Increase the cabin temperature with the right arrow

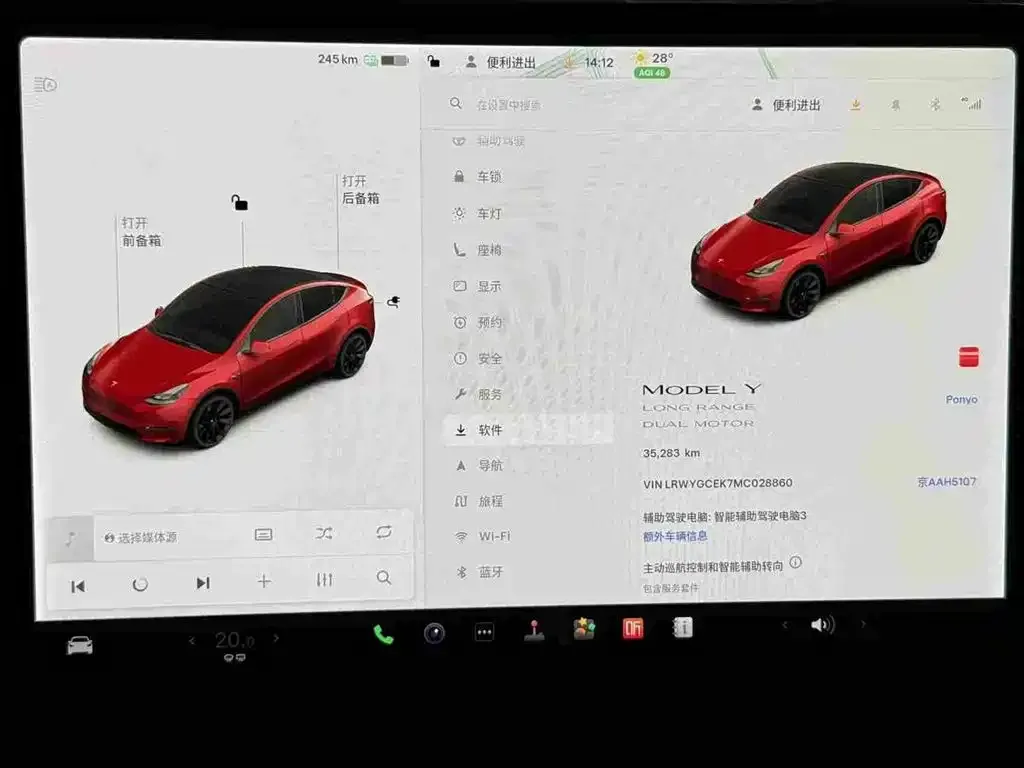(276, 638)
